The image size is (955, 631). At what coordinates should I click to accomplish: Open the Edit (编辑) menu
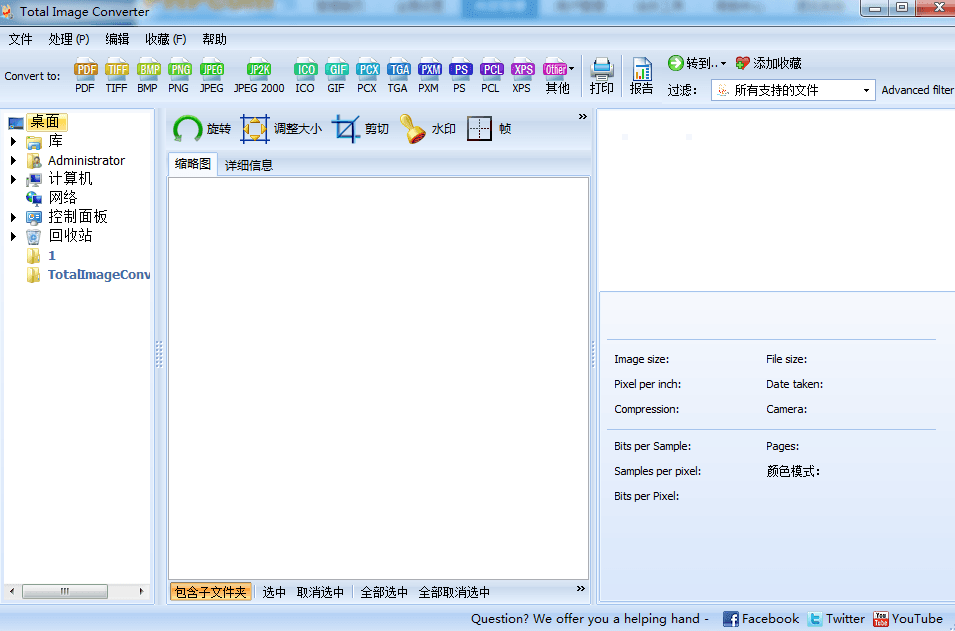coord(117,40)
